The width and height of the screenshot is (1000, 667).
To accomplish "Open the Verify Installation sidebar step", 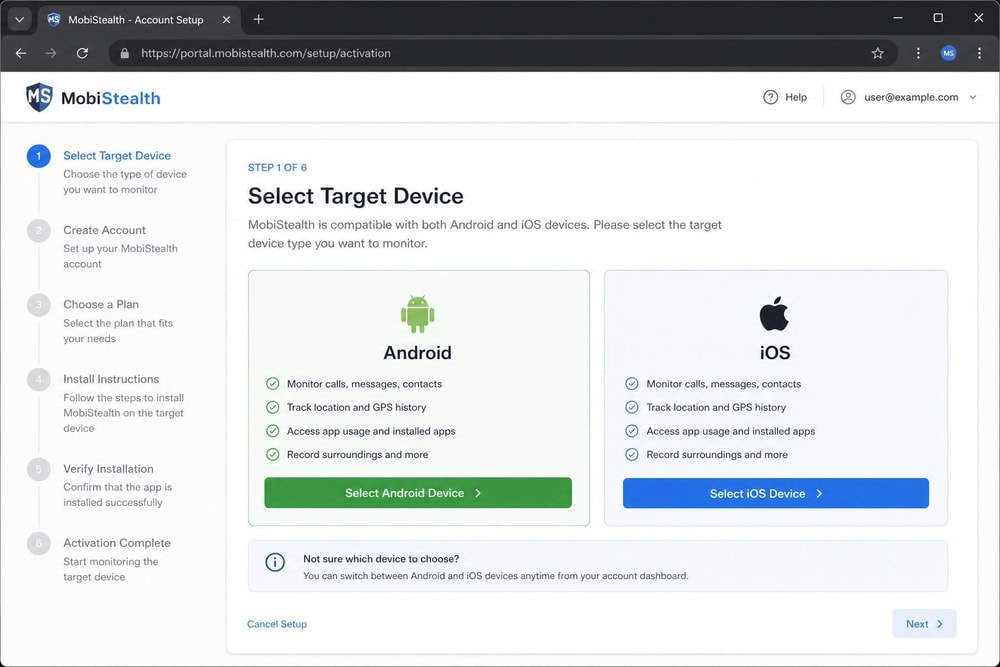I will pos(108,469).
